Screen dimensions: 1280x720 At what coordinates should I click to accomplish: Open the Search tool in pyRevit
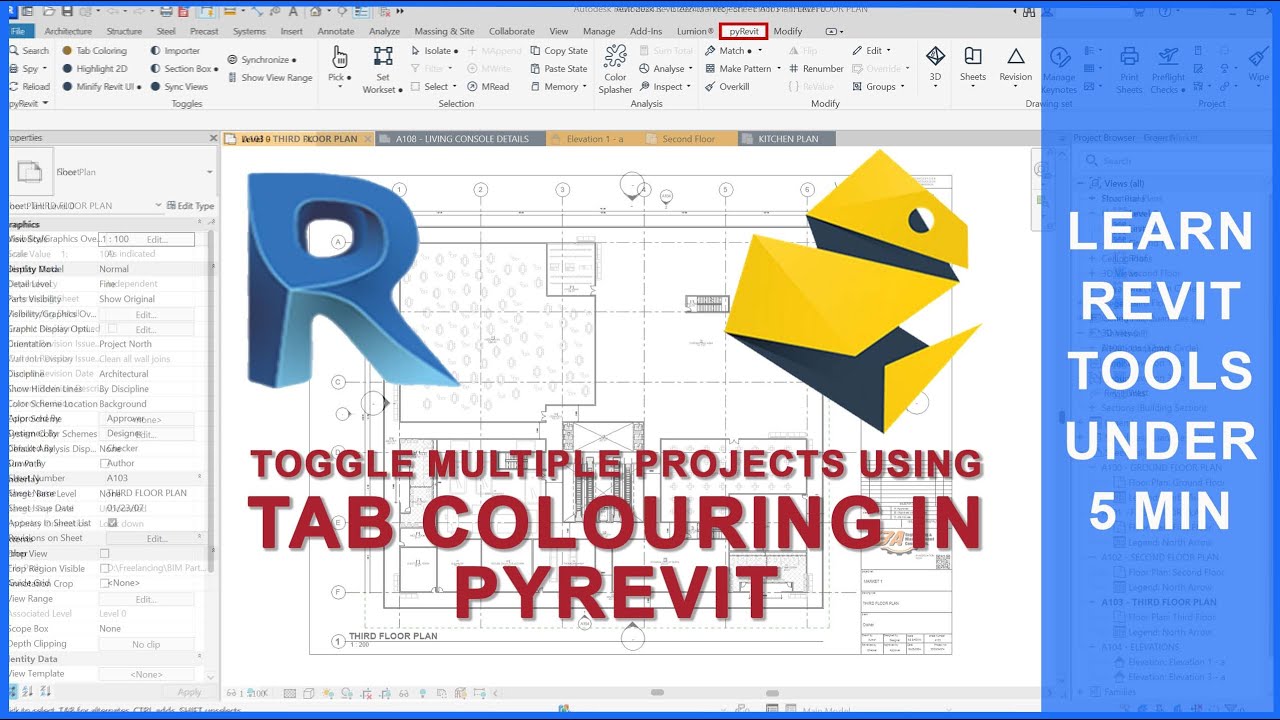[28, 51]
